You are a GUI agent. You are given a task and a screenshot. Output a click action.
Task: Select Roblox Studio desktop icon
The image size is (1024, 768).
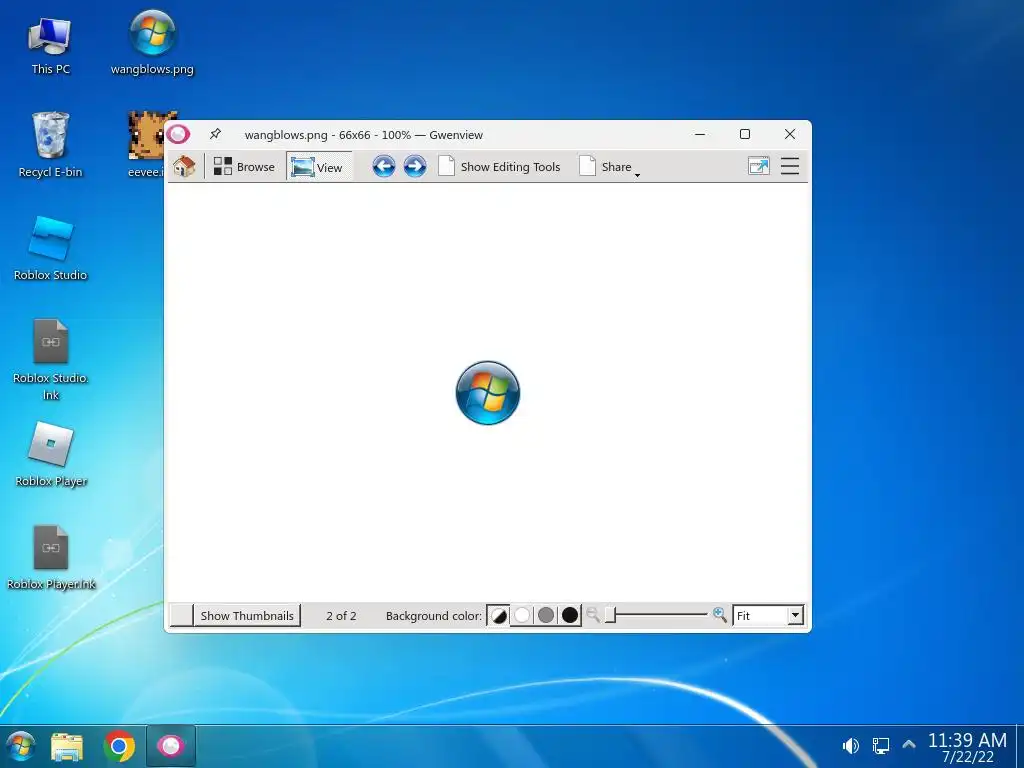[50, 248]
